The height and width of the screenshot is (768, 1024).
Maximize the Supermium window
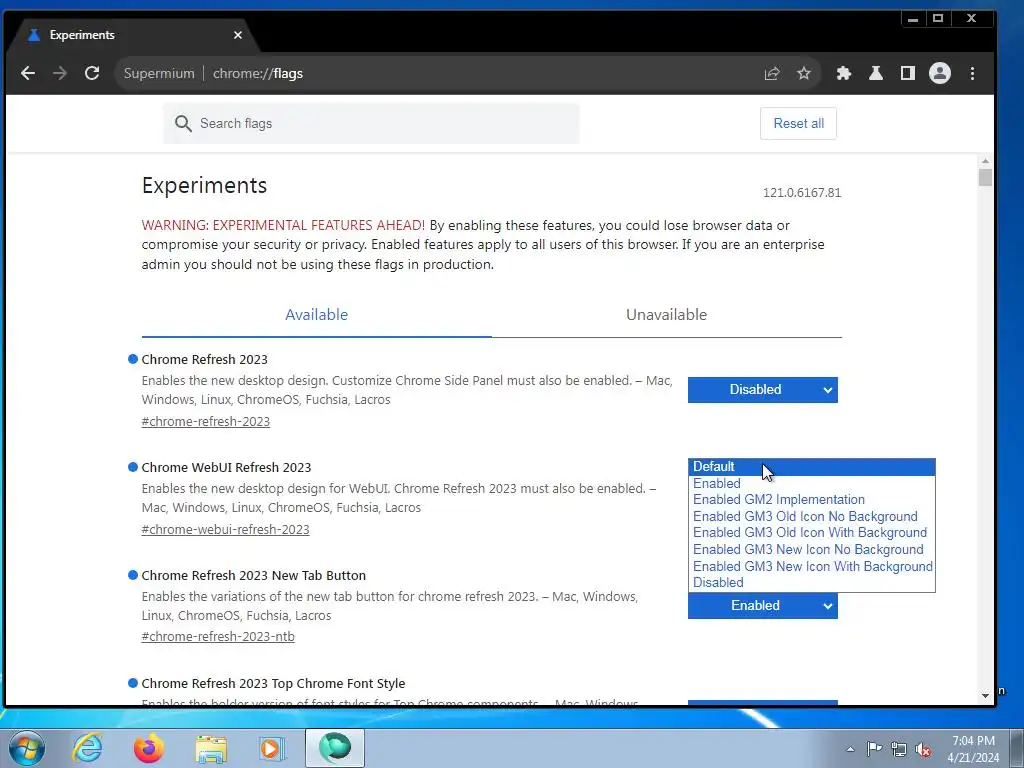click(x=938, y=19)
